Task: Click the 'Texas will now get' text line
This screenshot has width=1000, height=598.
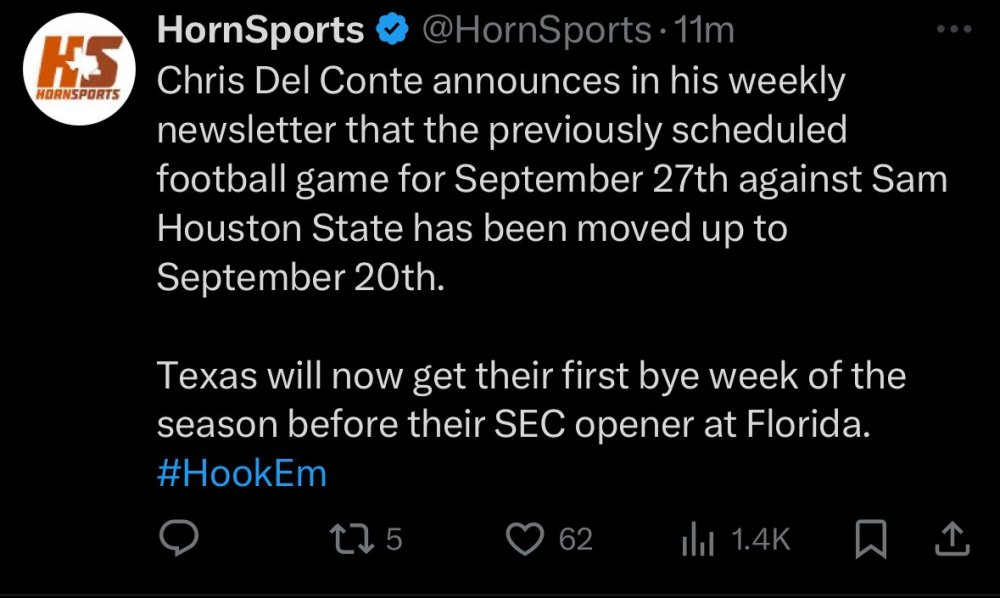Action: click(531, 376)
